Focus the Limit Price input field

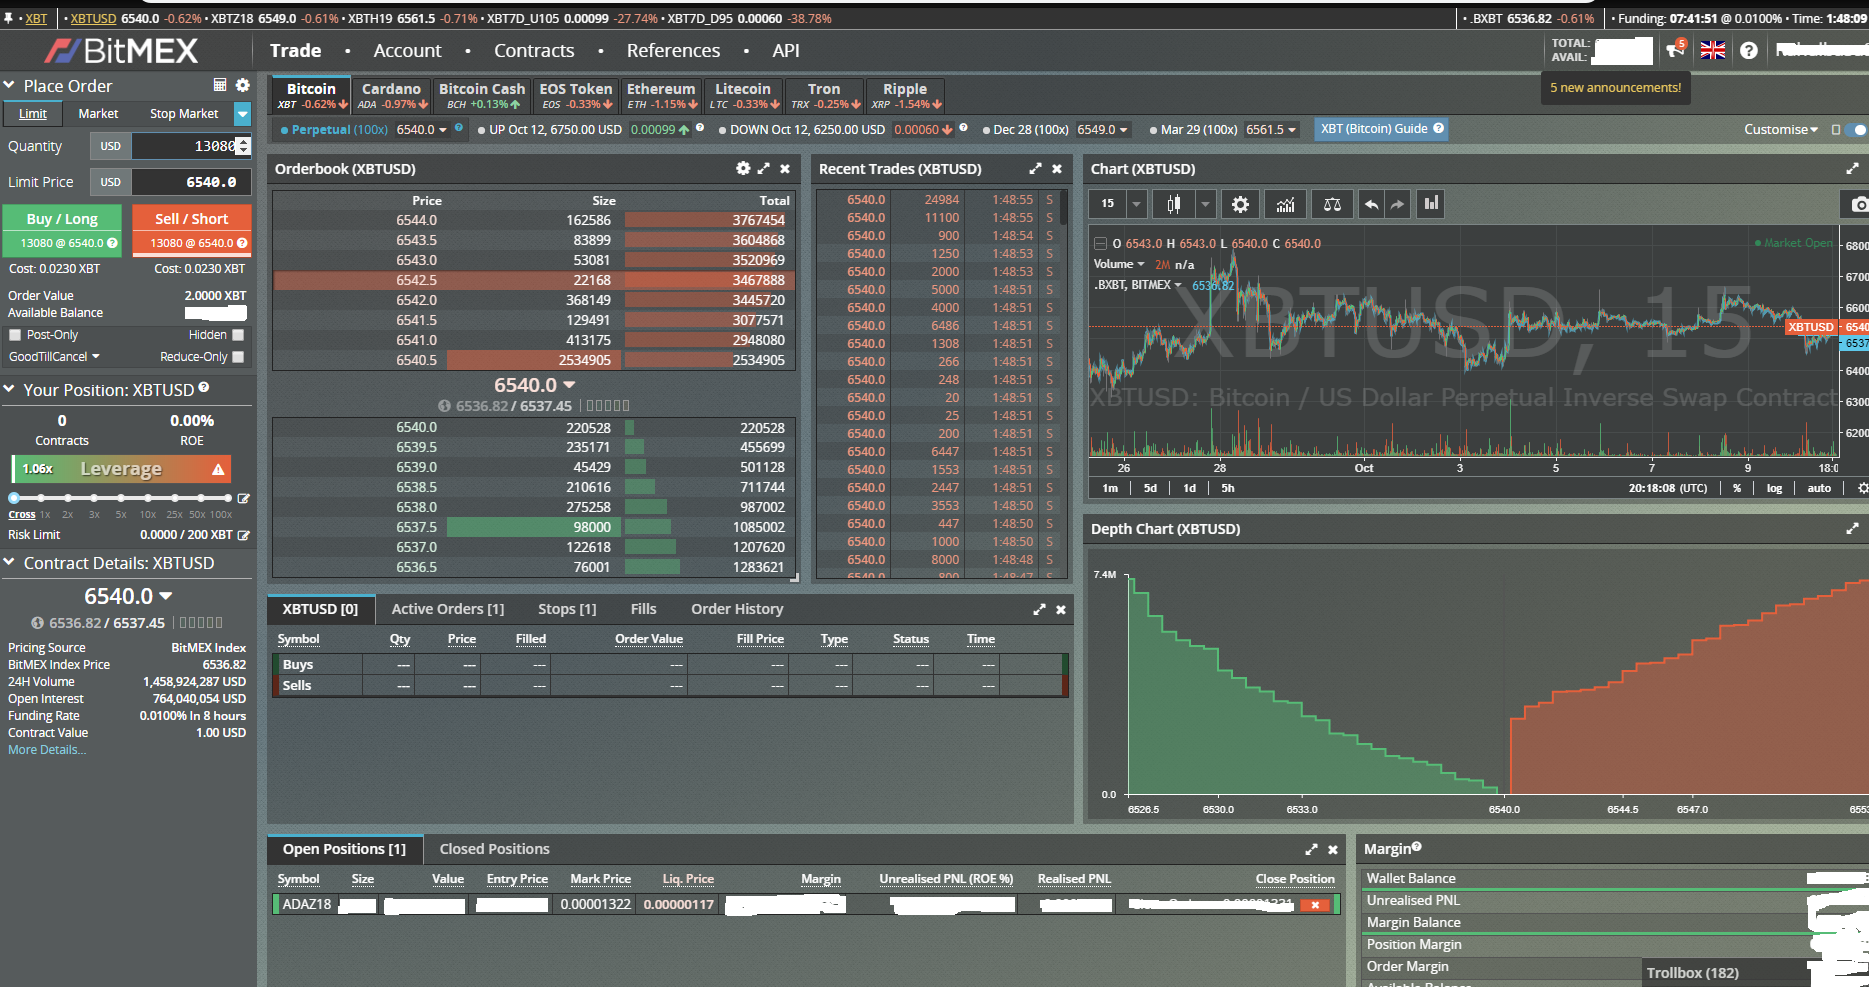point(190,182)
